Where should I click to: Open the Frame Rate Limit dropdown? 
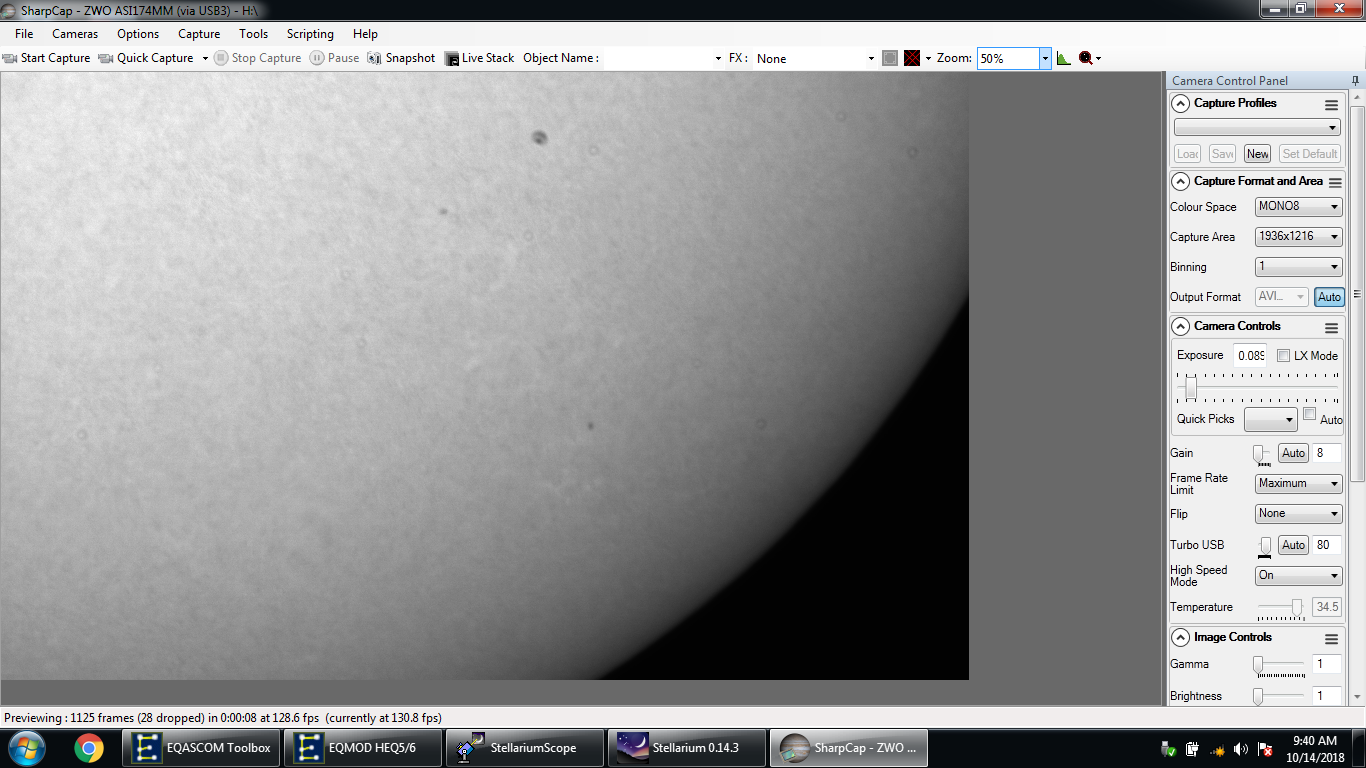click(1298, 484)
